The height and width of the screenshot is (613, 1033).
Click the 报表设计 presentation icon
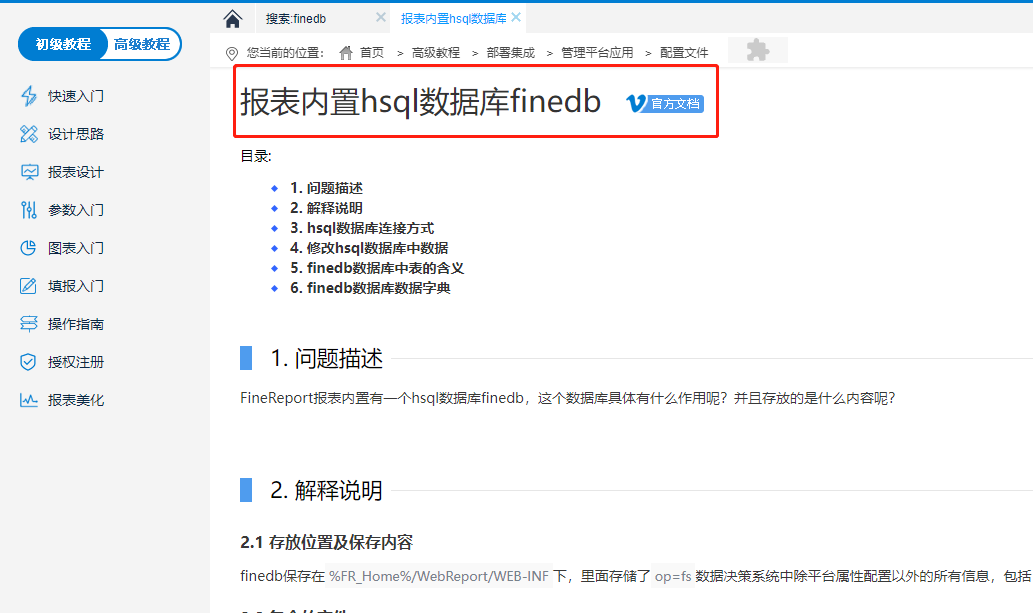29,172
